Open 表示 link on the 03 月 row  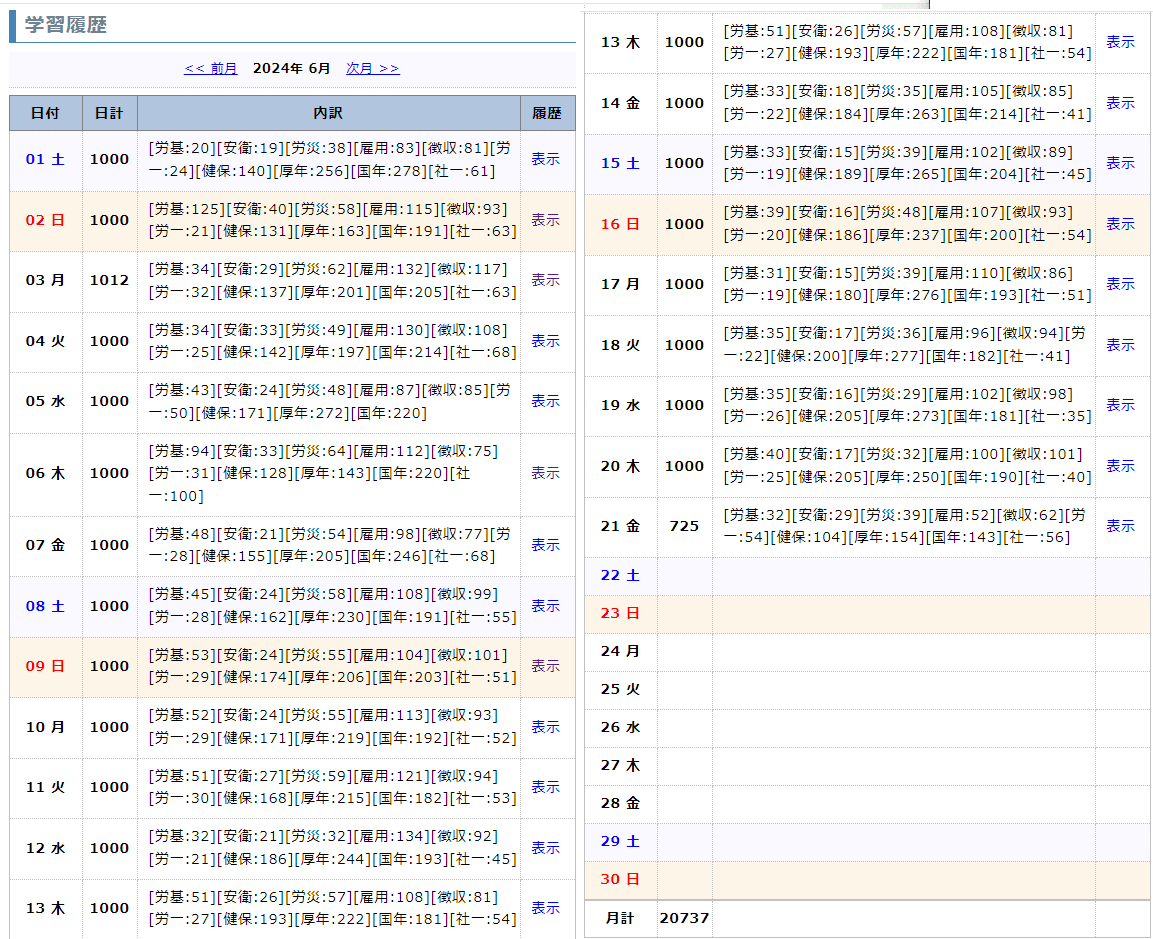546,280
